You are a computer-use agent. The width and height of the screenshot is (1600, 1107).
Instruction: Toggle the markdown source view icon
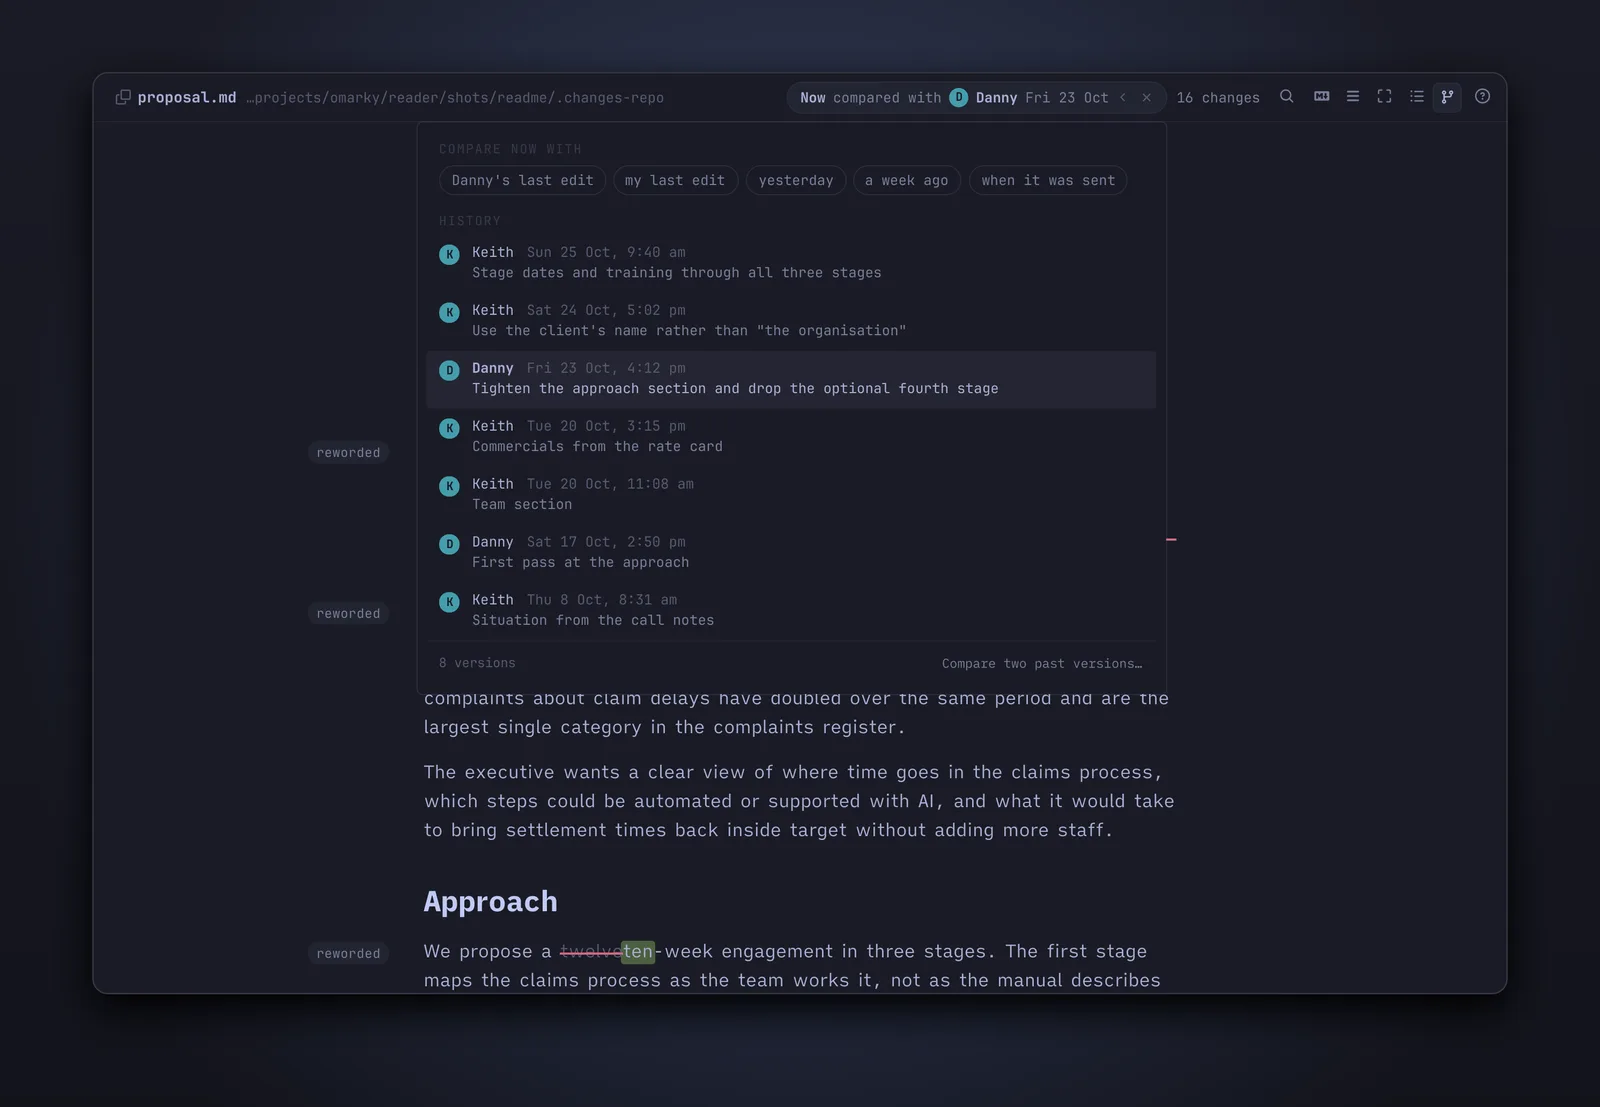tap(1321, 97)
